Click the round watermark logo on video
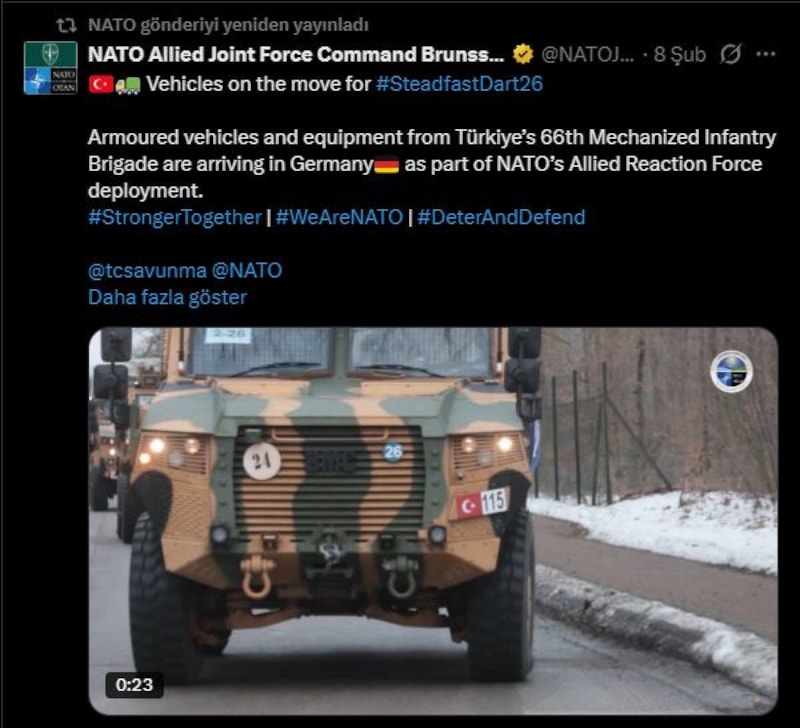Viewport: 800px width, 728px height. pos(732,372)
